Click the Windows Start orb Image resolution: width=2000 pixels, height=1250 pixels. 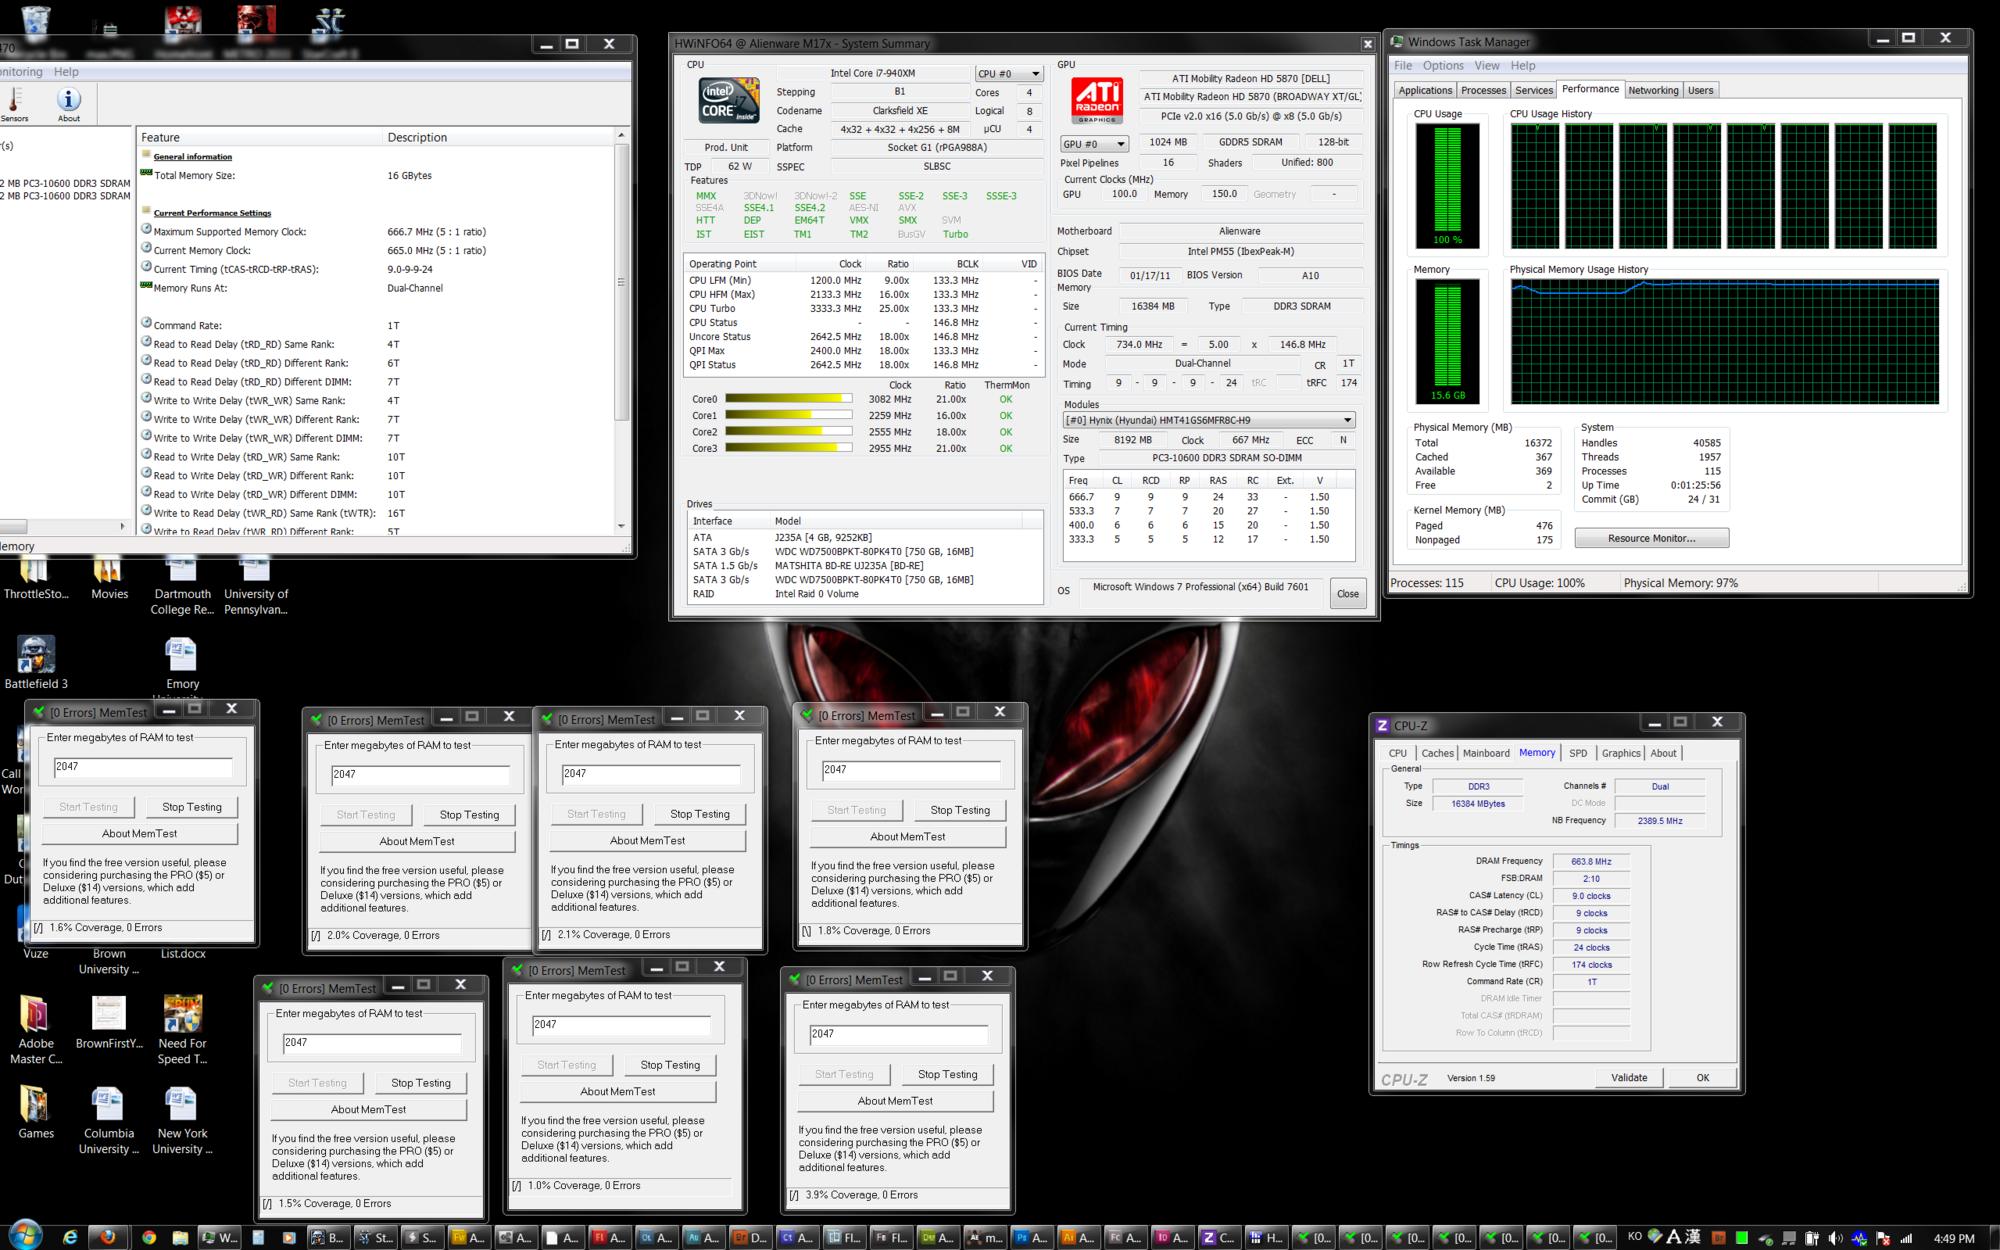pos(24,1235)
